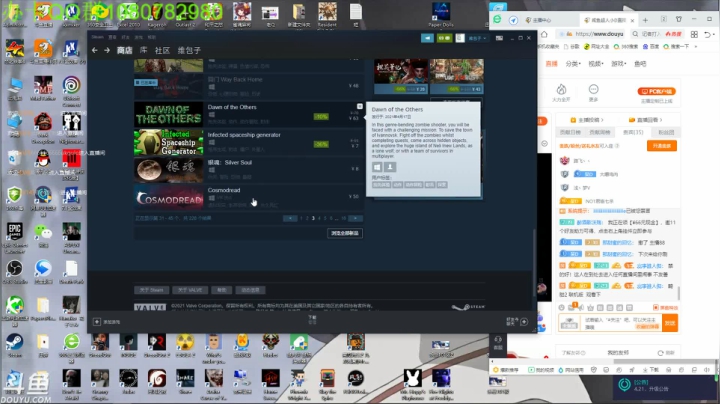Click the options icon on Dawn of the Others row
The image size is (720, 404).
click(x=360, y=107)
